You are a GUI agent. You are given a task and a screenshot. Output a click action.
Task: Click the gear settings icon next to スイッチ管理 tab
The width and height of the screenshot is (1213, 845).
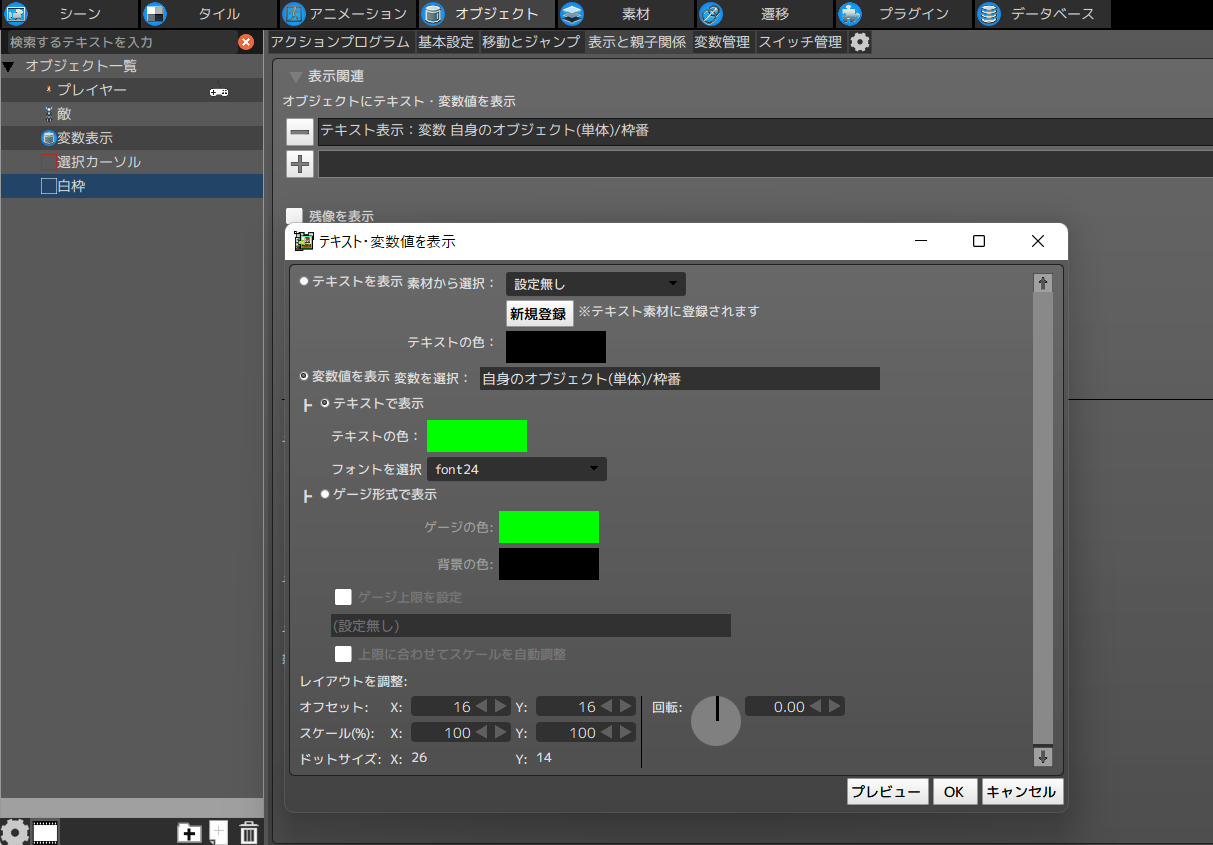click(859, 42)
